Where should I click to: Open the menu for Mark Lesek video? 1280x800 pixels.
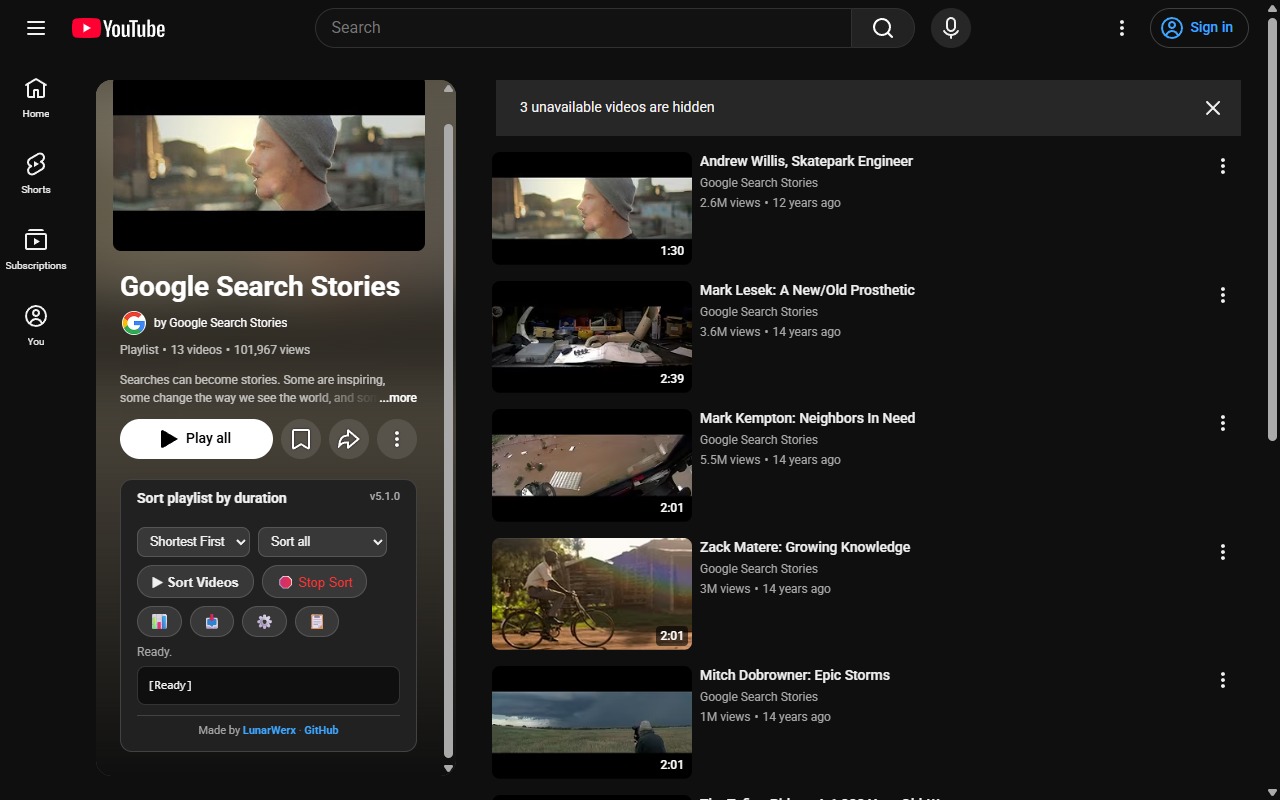tap(1222, 295)
